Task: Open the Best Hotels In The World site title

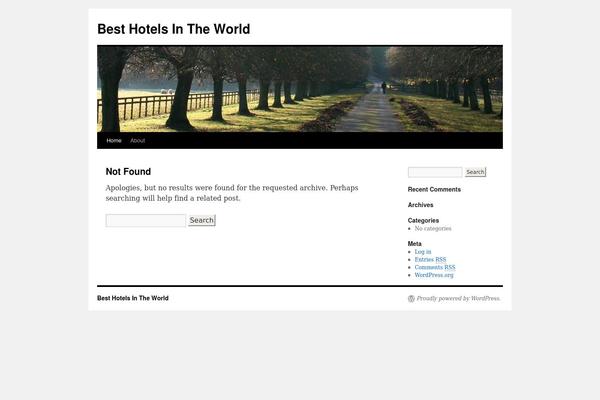Action: (x=174, y=29)
